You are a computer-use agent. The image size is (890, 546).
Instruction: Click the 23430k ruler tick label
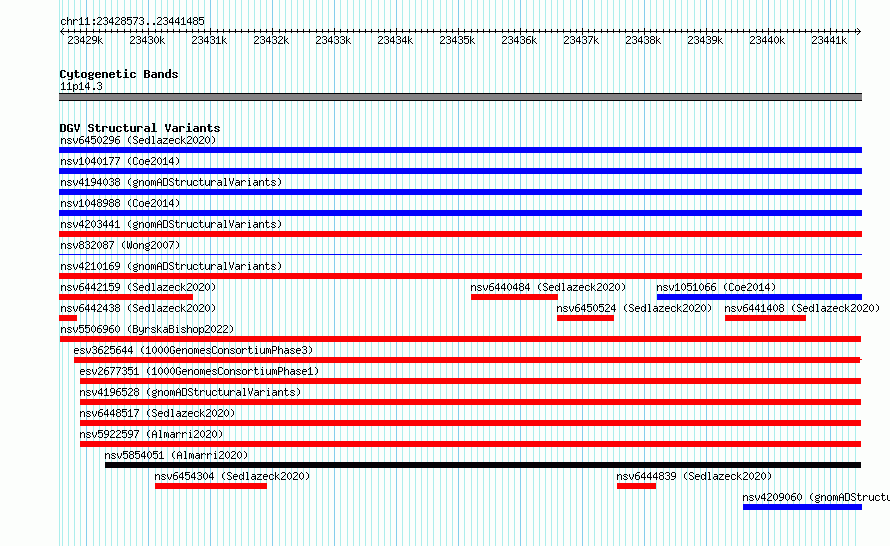147,40
